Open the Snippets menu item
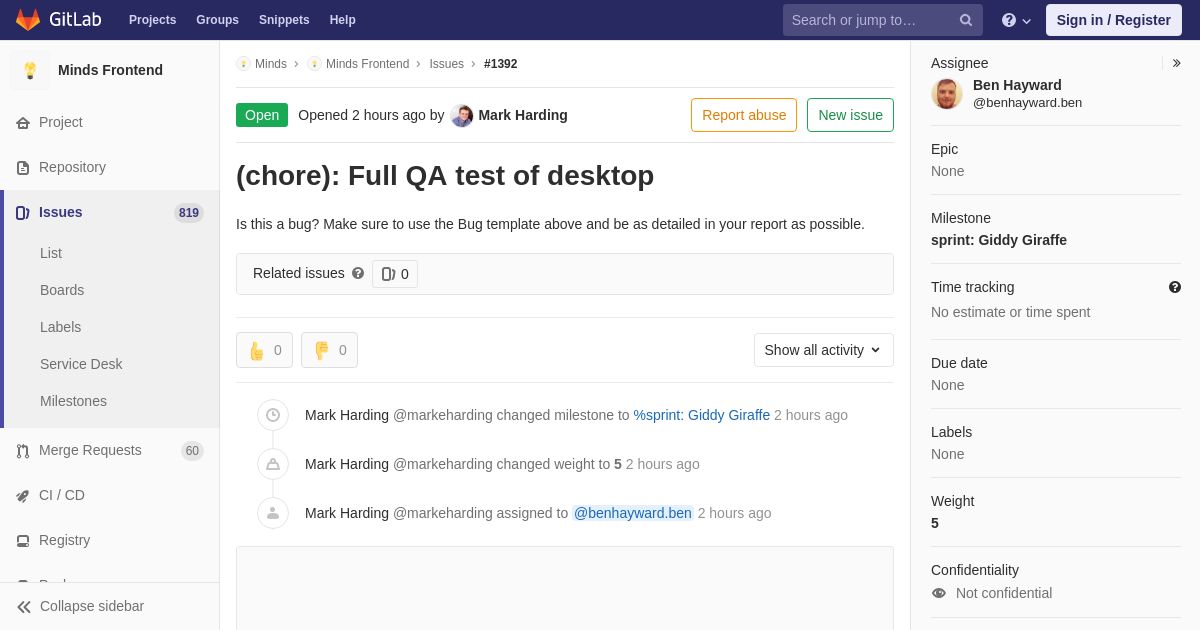Viewport: 1200px width, 630px height. 284,20
